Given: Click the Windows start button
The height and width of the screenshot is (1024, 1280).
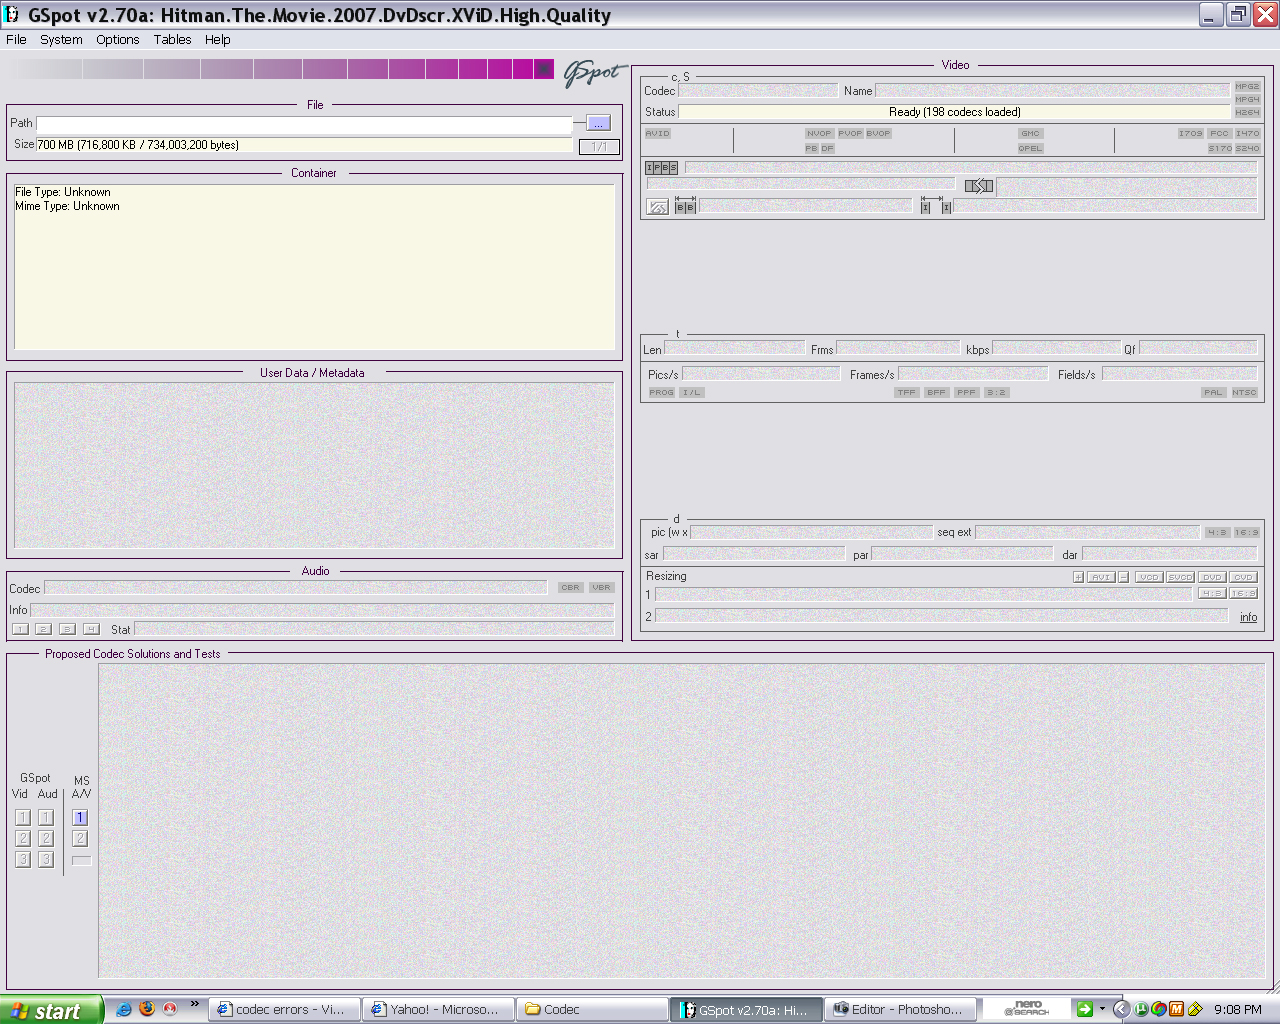Looking at the screenshot, I should click(x=51, y=1010).
